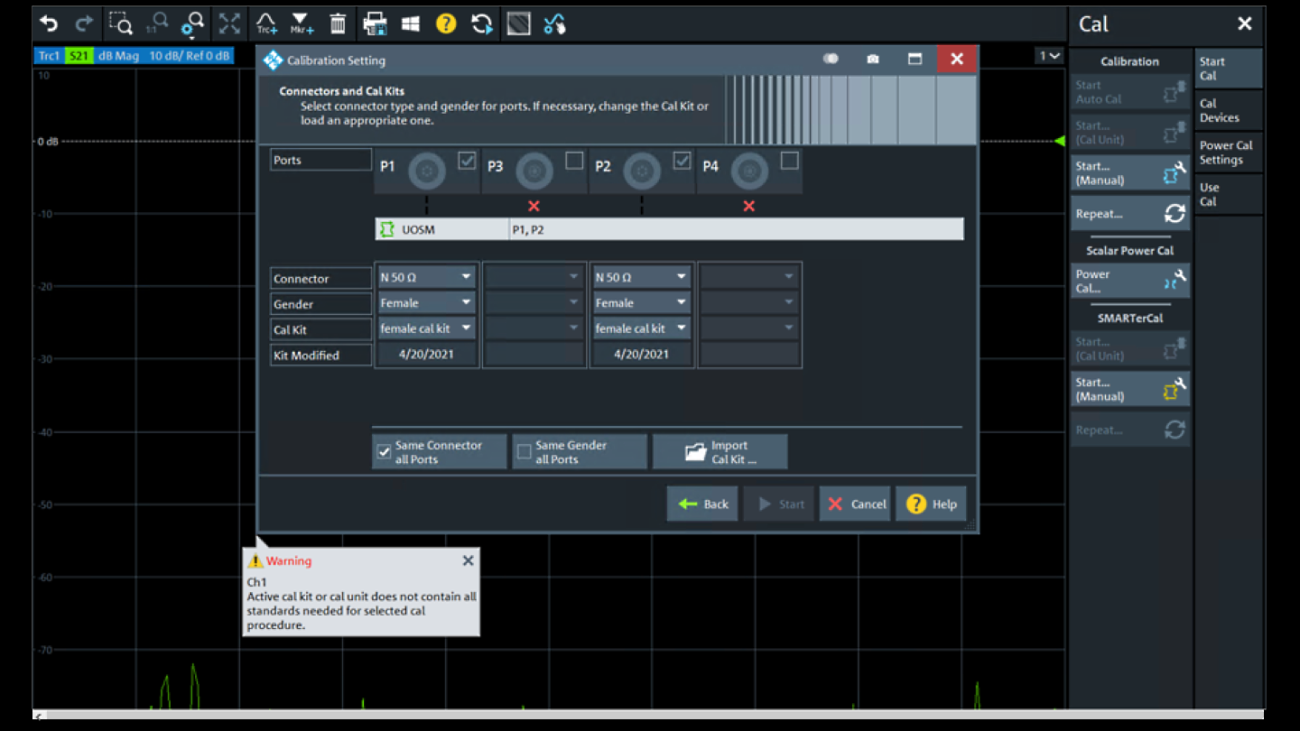The width and height of the screenshot is (1300, 731).
Task: Add a new trace with Trc+
Action: click(265, 23)
